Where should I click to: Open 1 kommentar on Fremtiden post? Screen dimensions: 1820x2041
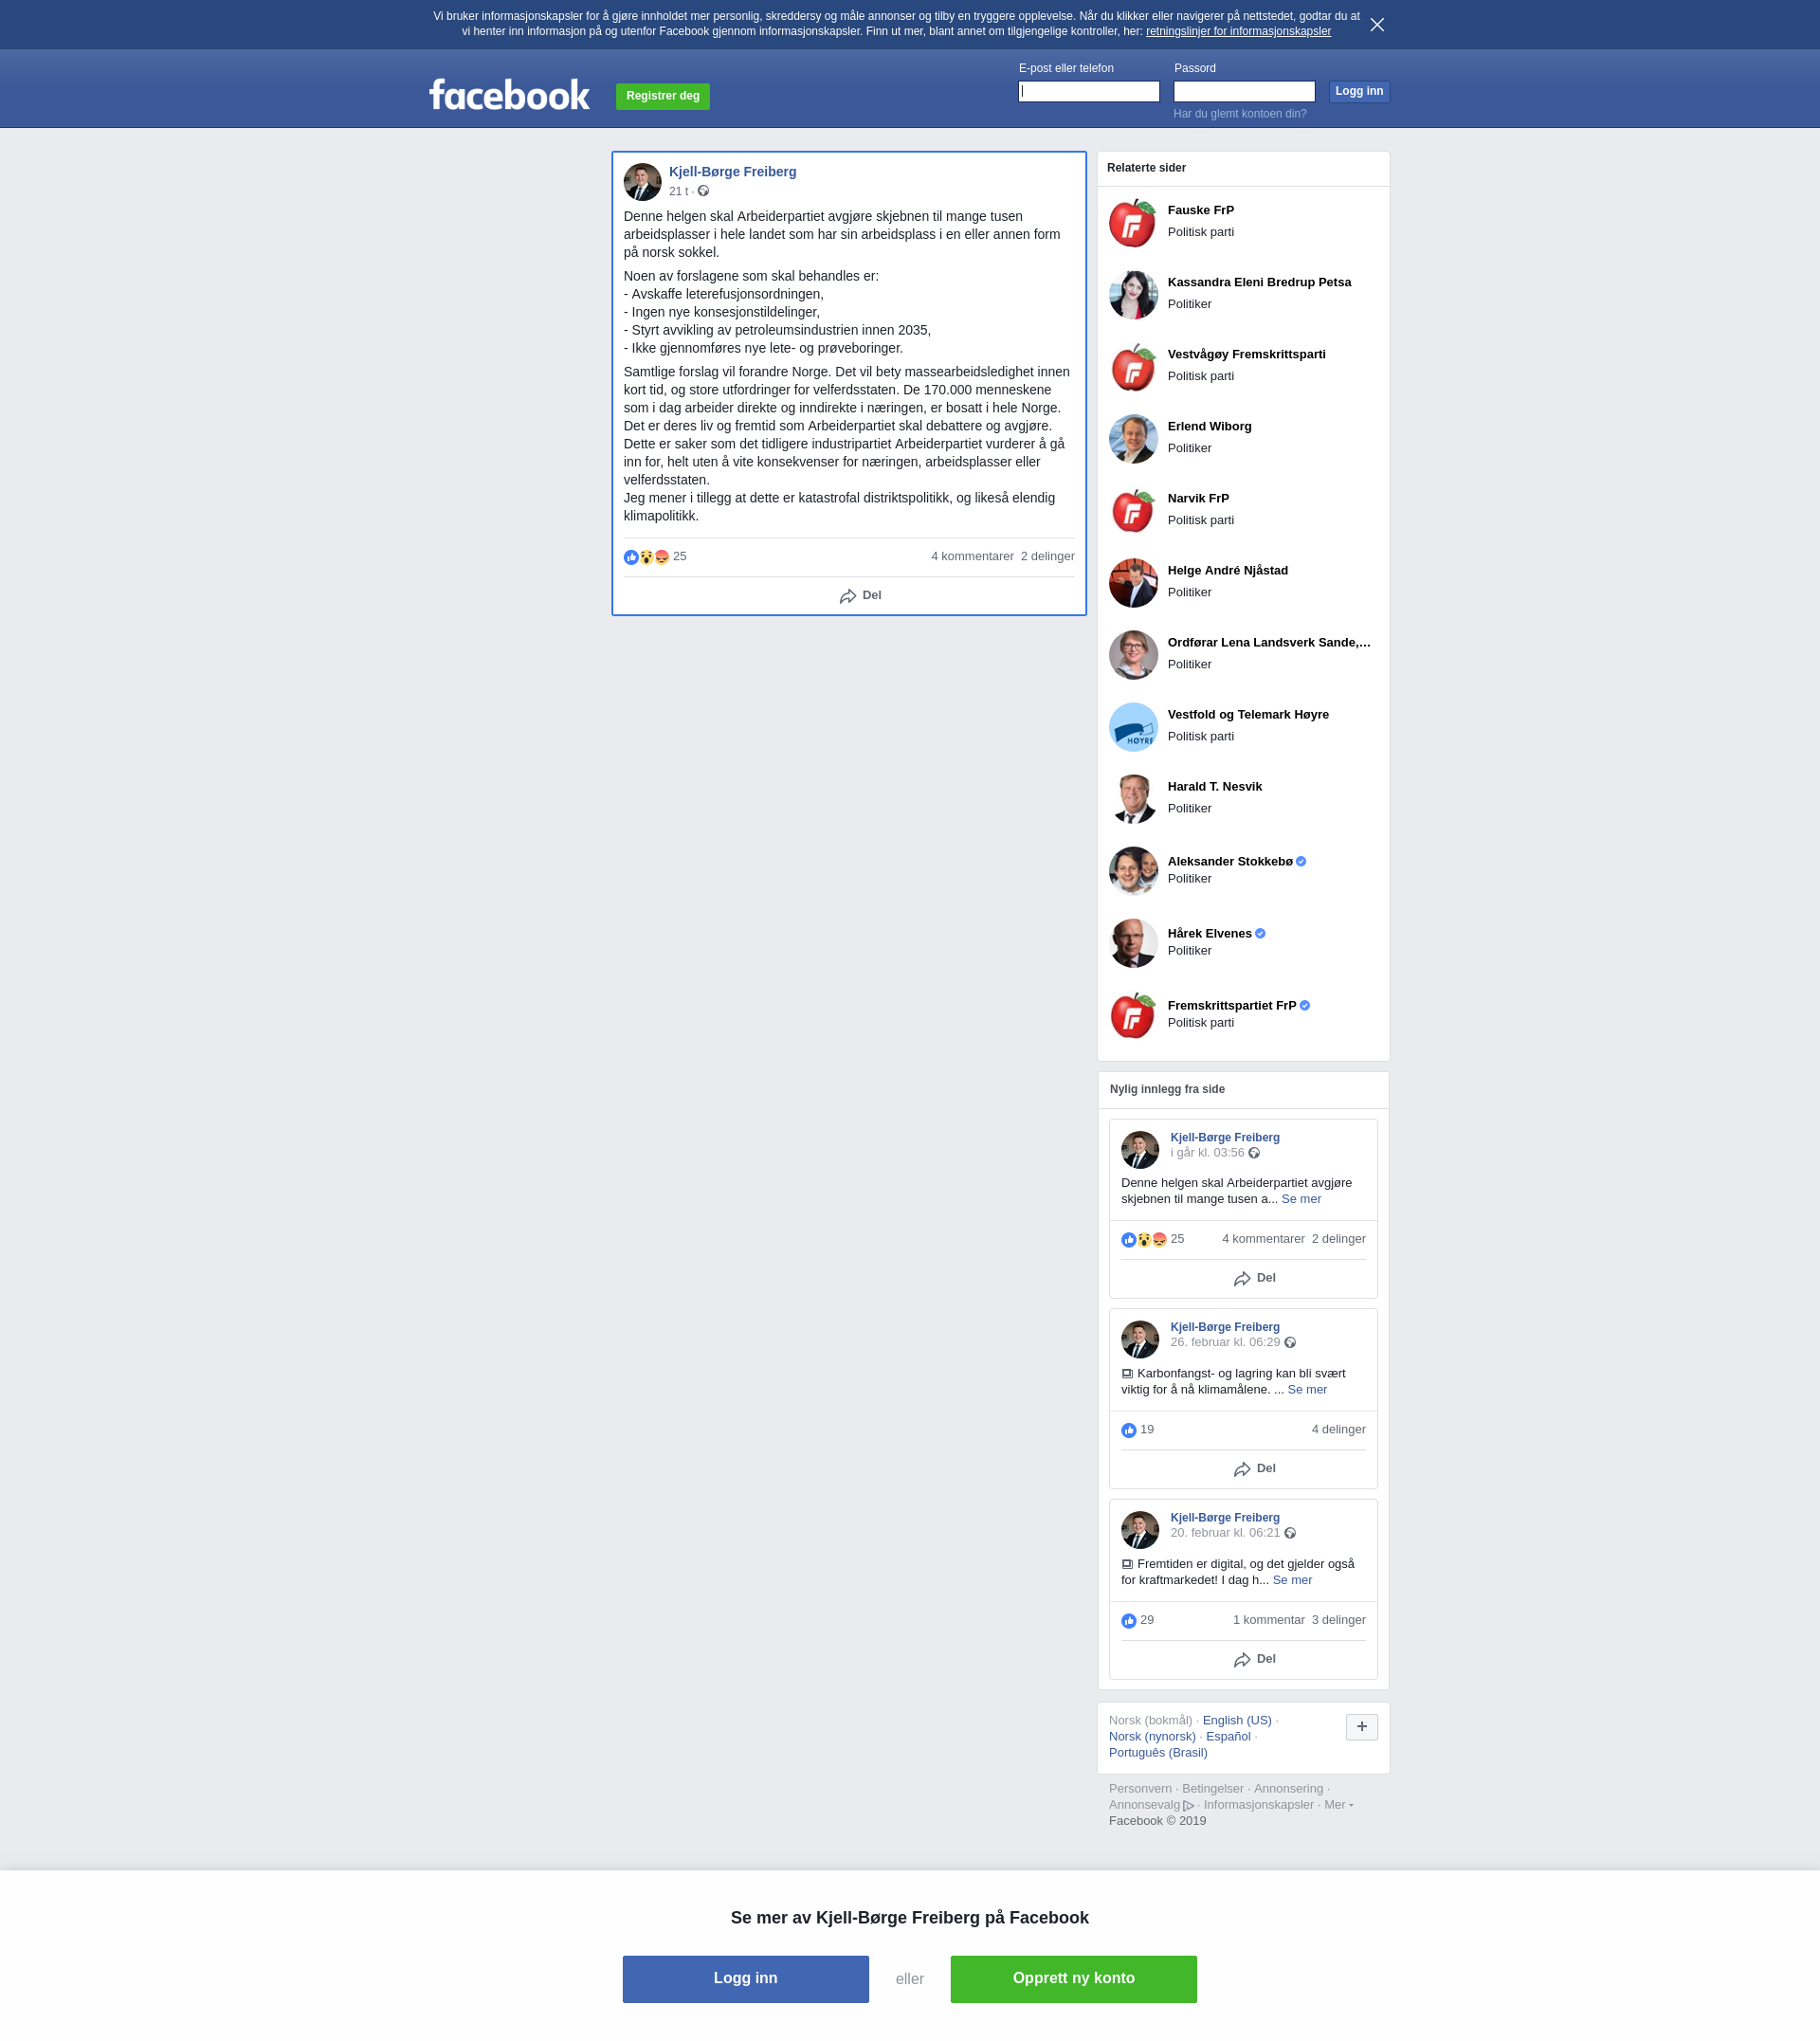(1268, 1619)
